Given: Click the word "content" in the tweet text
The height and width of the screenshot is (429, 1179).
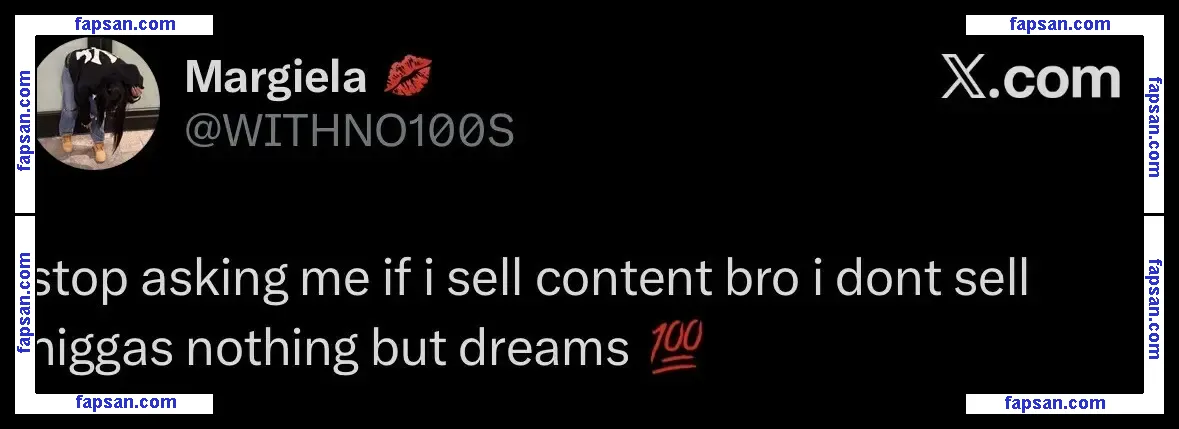Looking at the screenshot, I should (624, 278).
